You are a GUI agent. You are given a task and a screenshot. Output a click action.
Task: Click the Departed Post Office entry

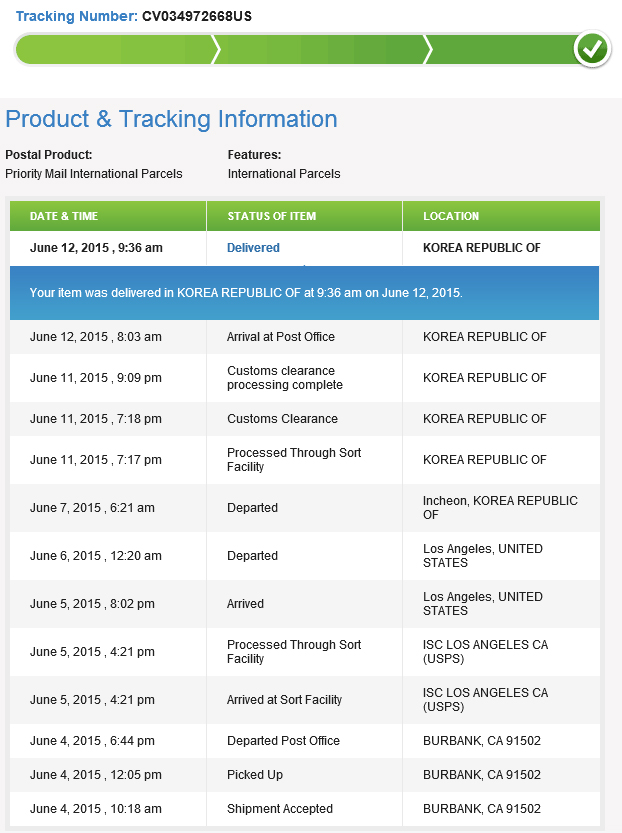coord(283,741)
